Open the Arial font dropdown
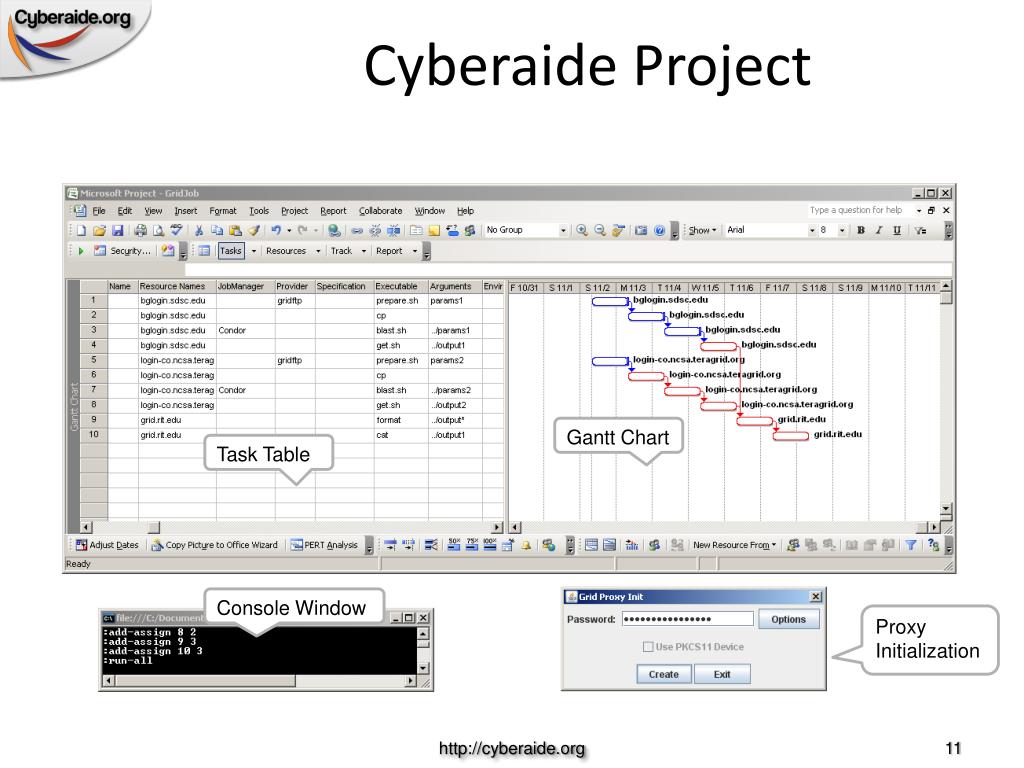 click(812, 231)
